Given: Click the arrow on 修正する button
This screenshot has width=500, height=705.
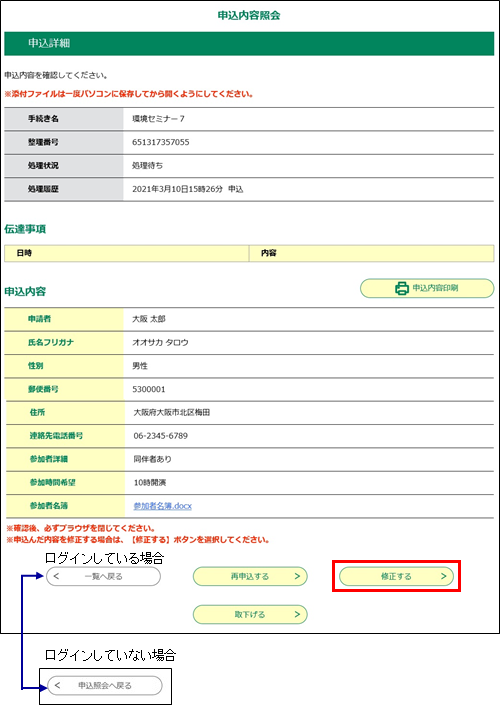Looking at the screenshot, I should 443,576.
